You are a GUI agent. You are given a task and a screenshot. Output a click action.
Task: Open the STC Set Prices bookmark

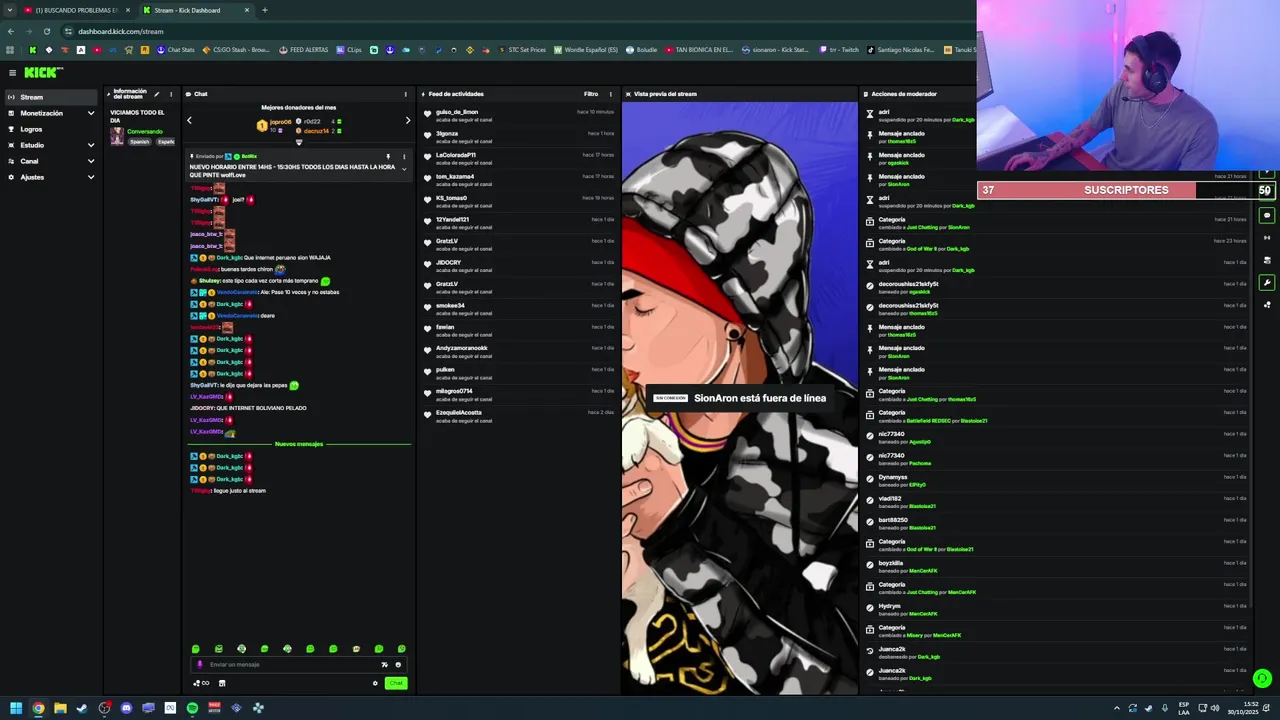coord(522,50)
